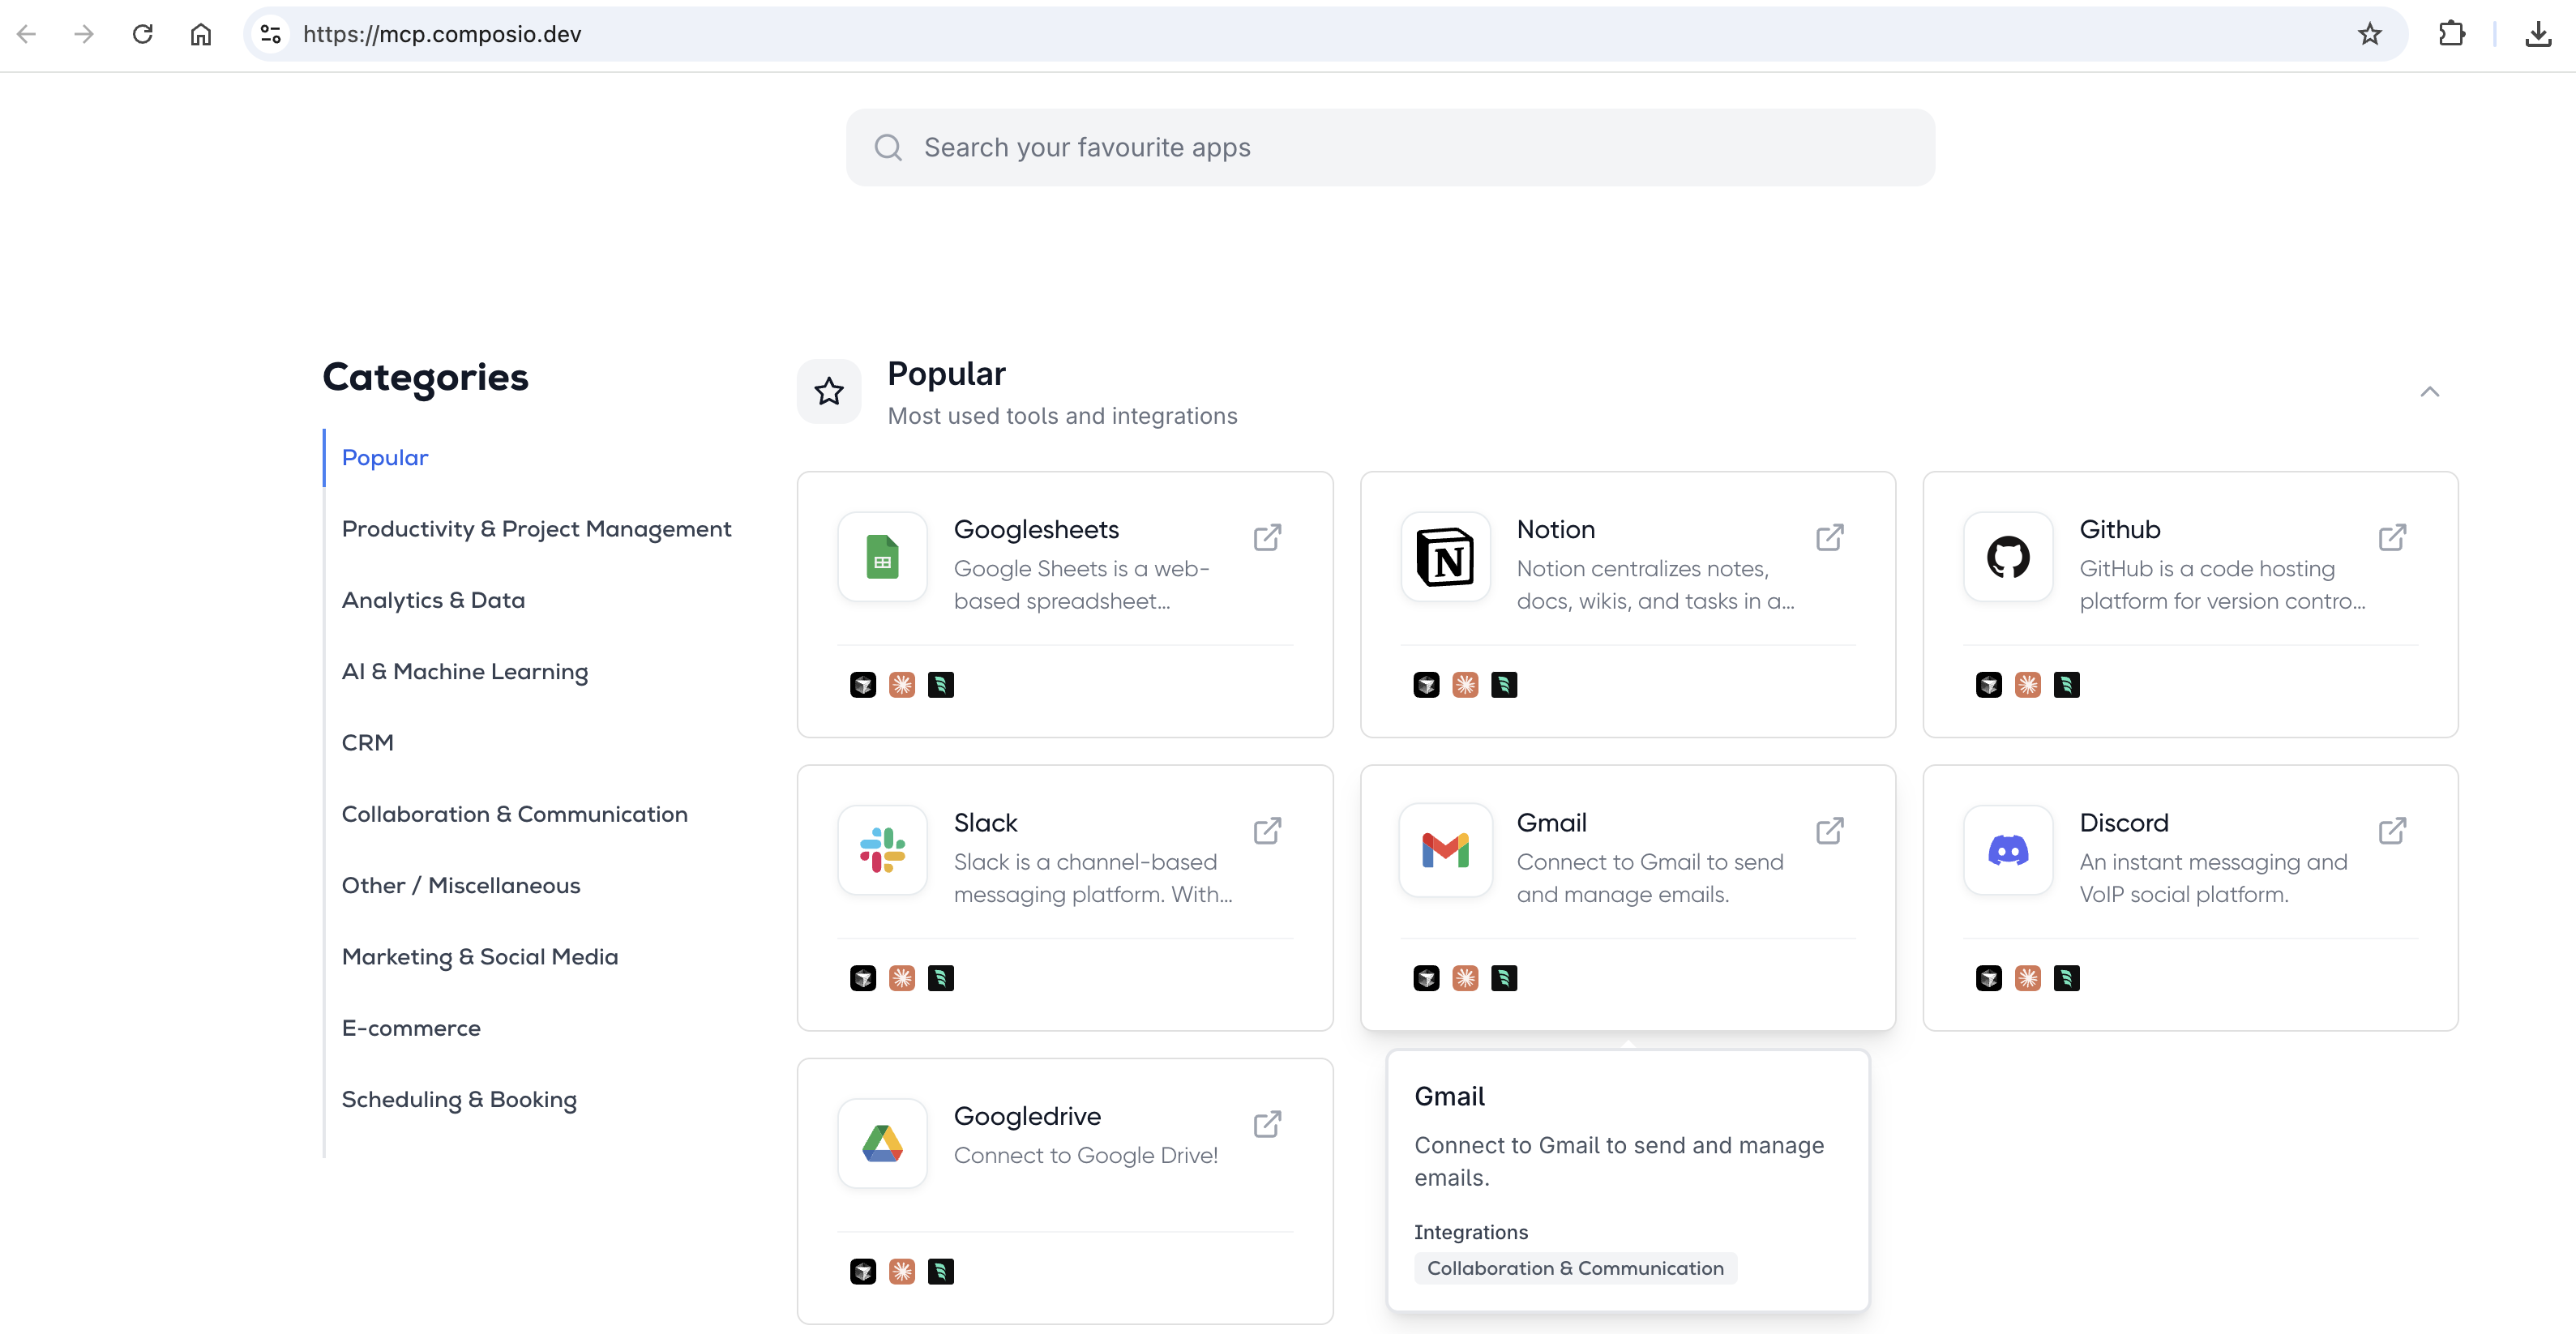Click the Cursor icon on the Discord card

(1989, 978)
